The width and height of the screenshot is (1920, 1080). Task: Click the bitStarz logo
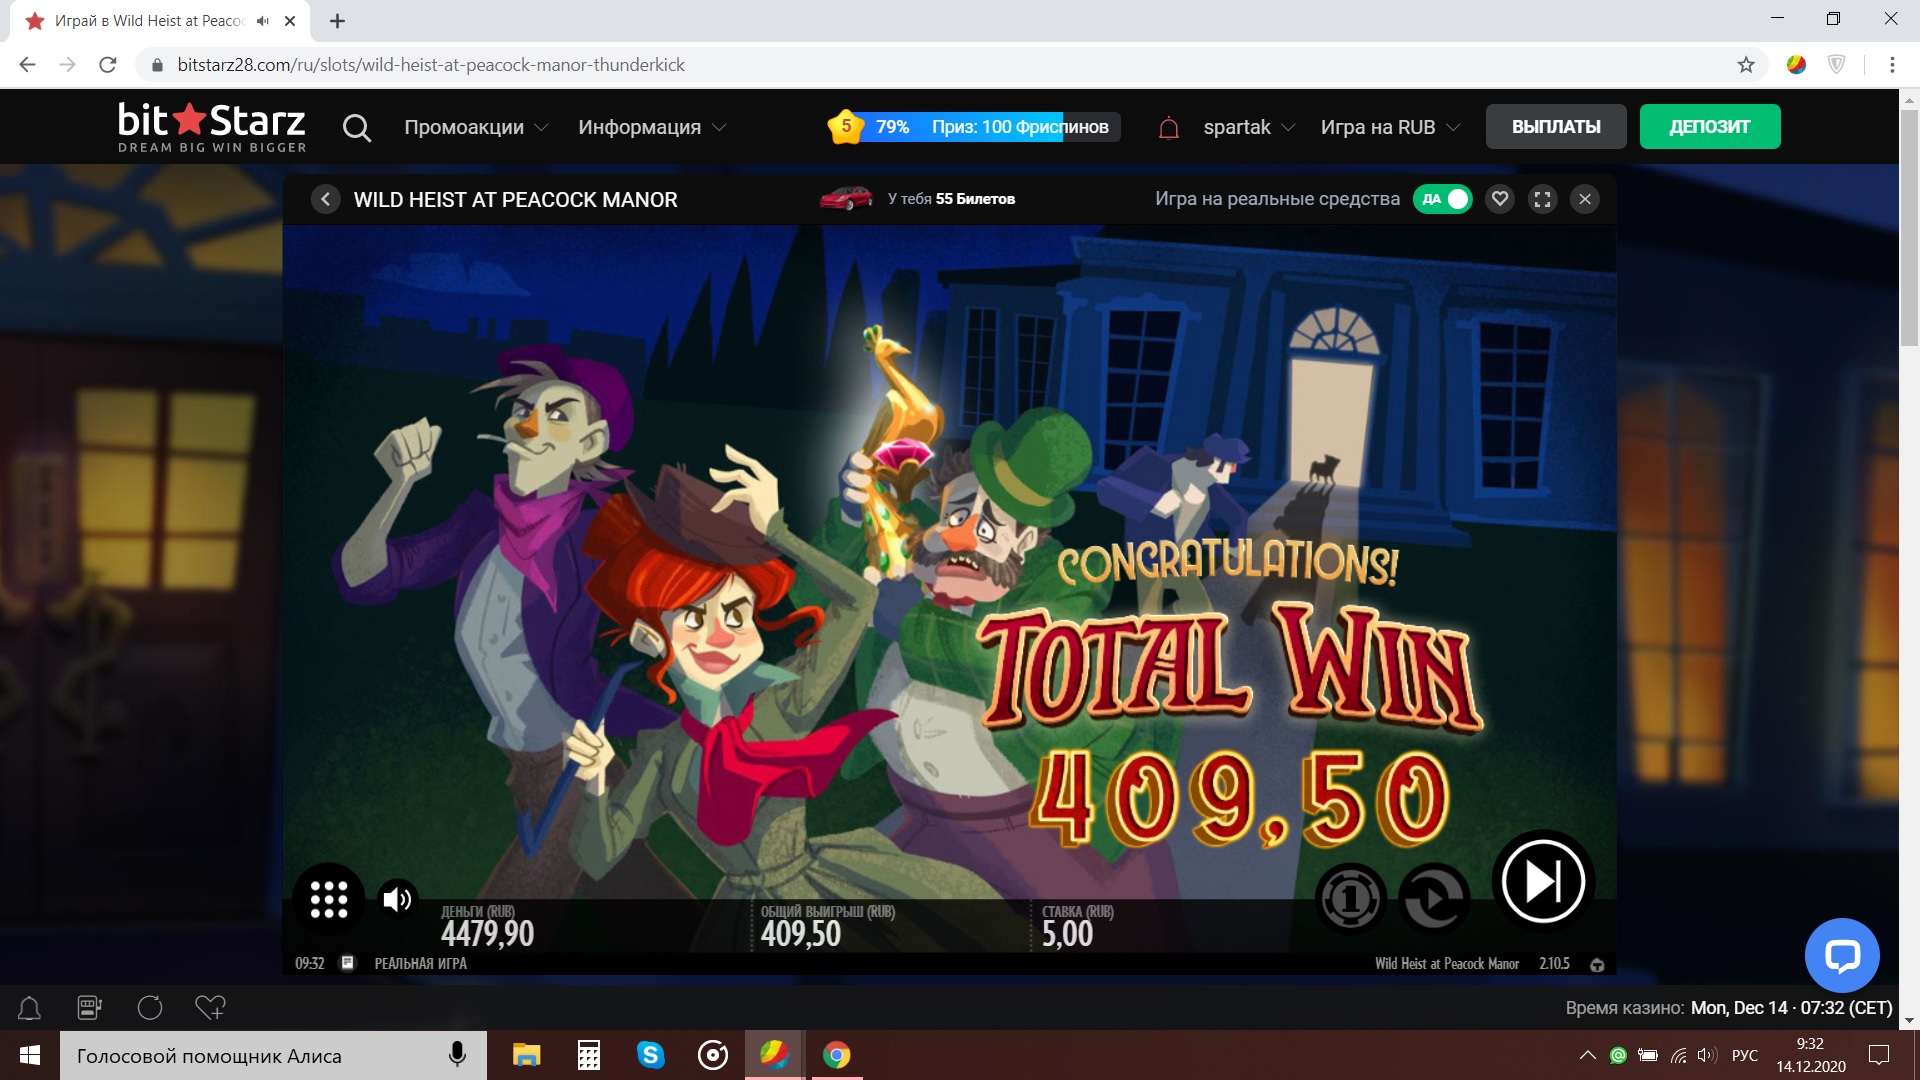pos(211,127)
